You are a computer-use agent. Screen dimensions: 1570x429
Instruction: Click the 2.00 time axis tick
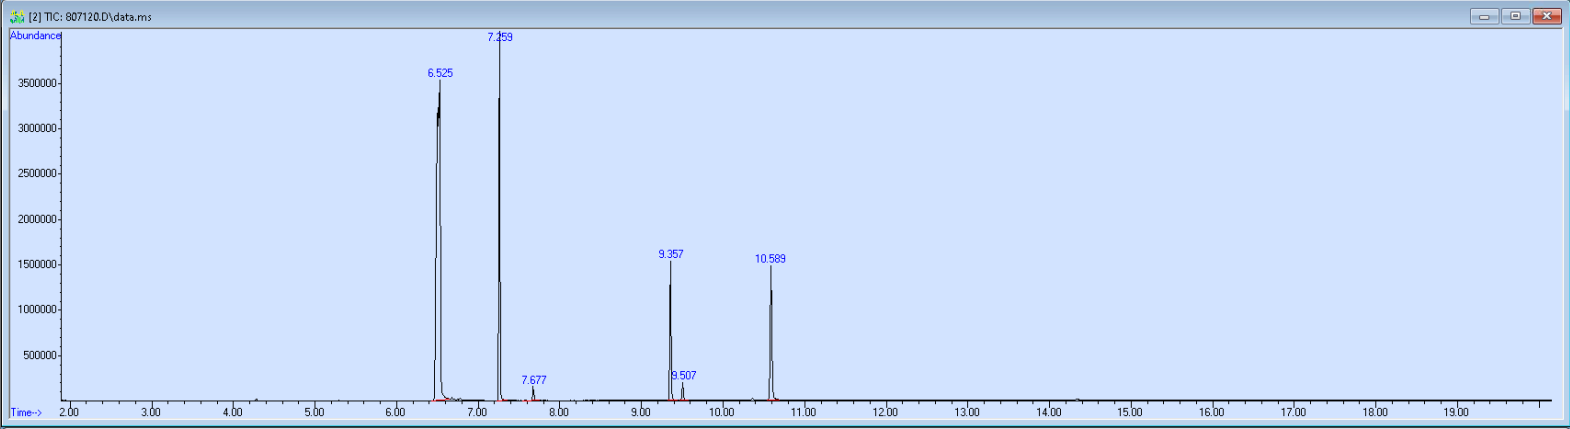click(x=69, y=412)
